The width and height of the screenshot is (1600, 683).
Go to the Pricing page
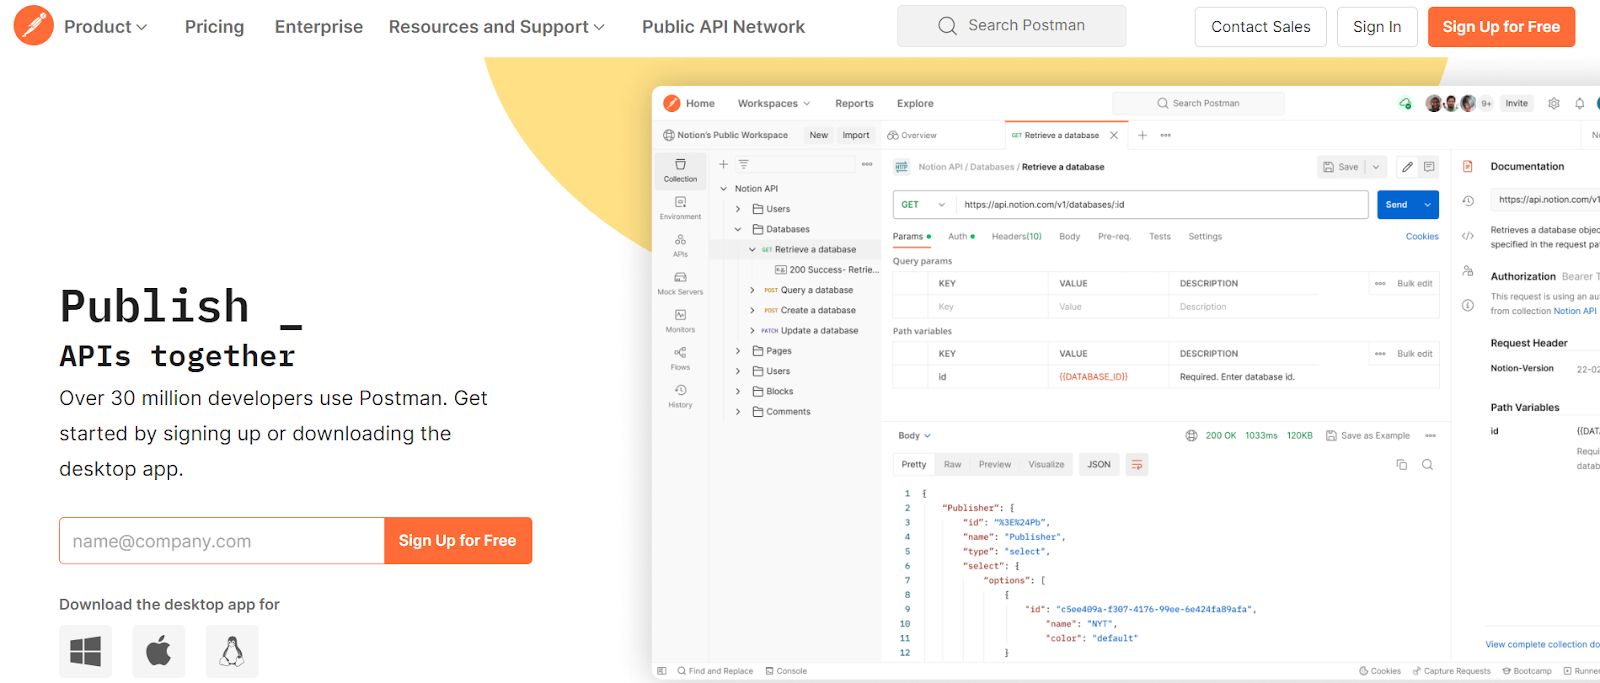point(214,27)
